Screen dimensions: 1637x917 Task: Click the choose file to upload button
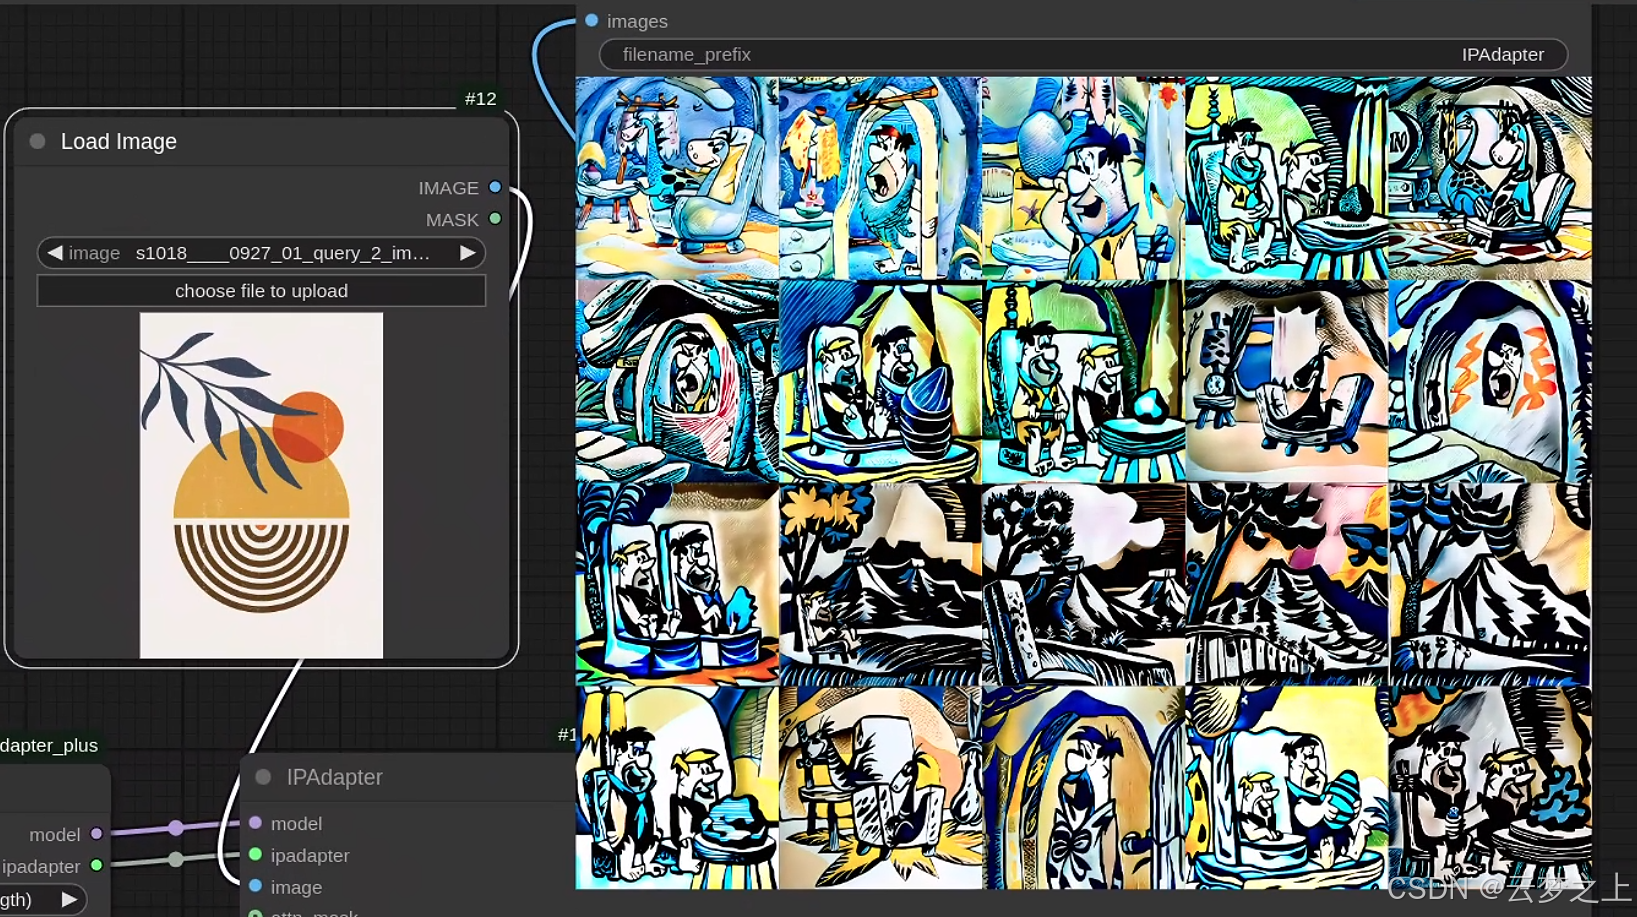click(261, 291)
